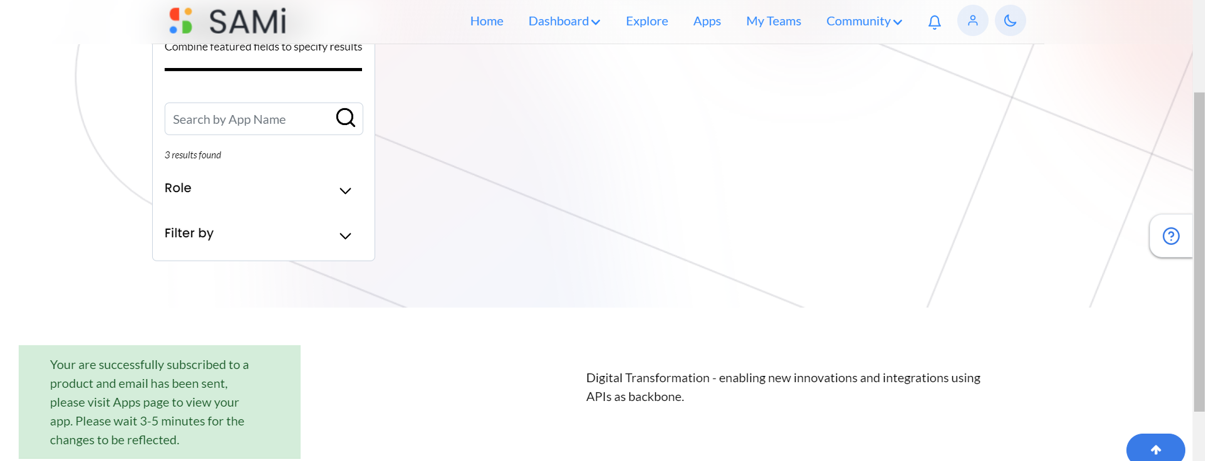Click the Digital Transformation description text

coord(783,387)
